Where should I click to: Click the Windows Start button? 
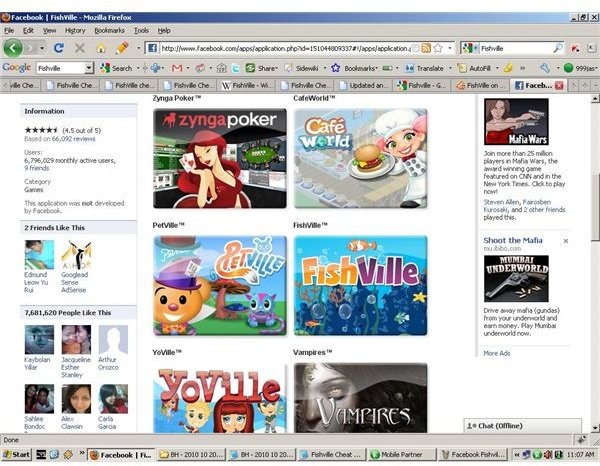point(16,455)
